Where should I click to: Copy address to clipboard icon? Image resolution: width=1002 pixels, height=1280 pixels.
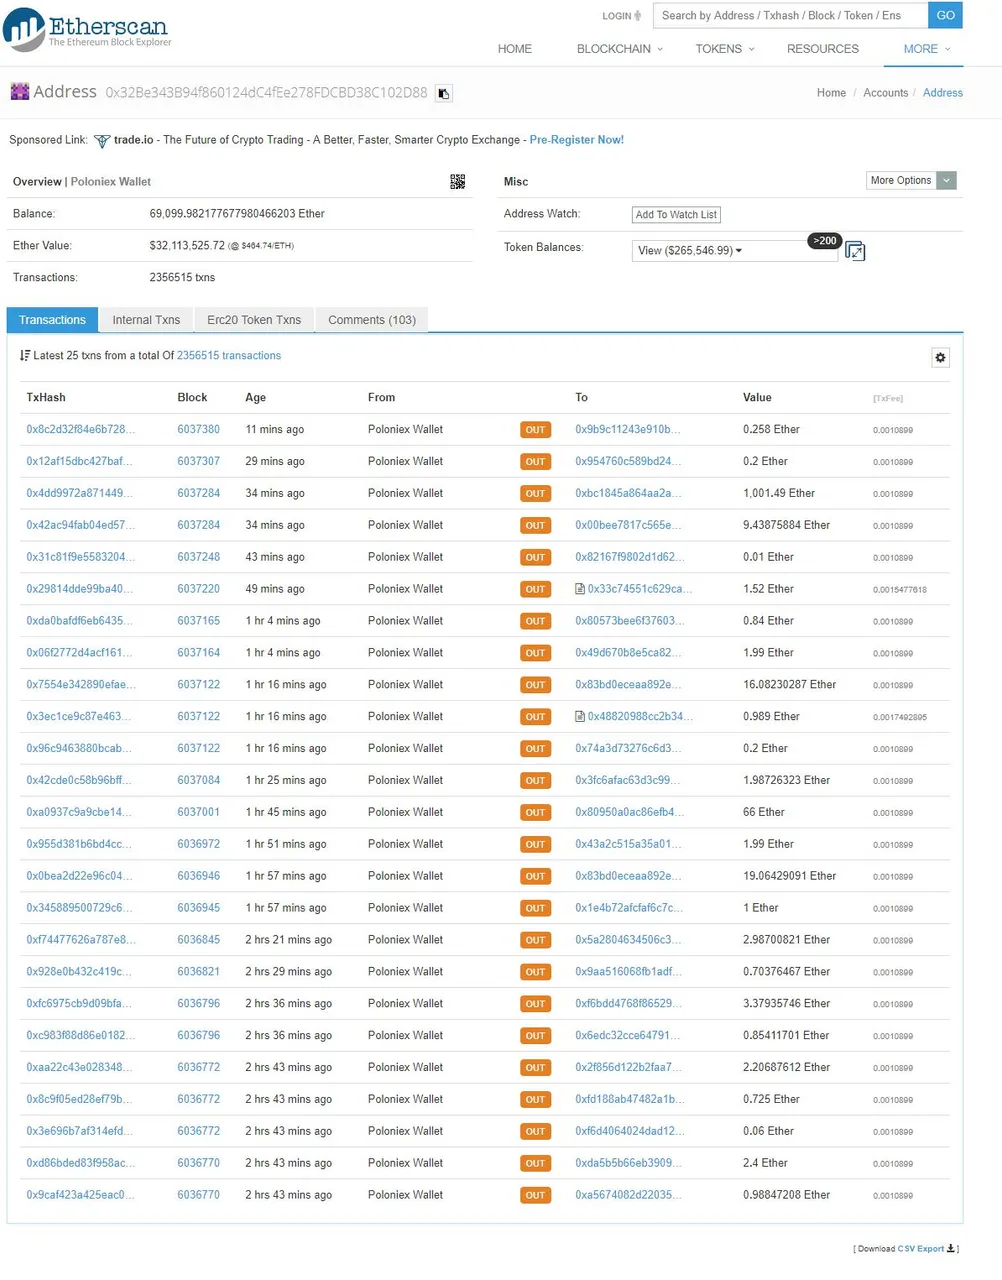[444, 93]
